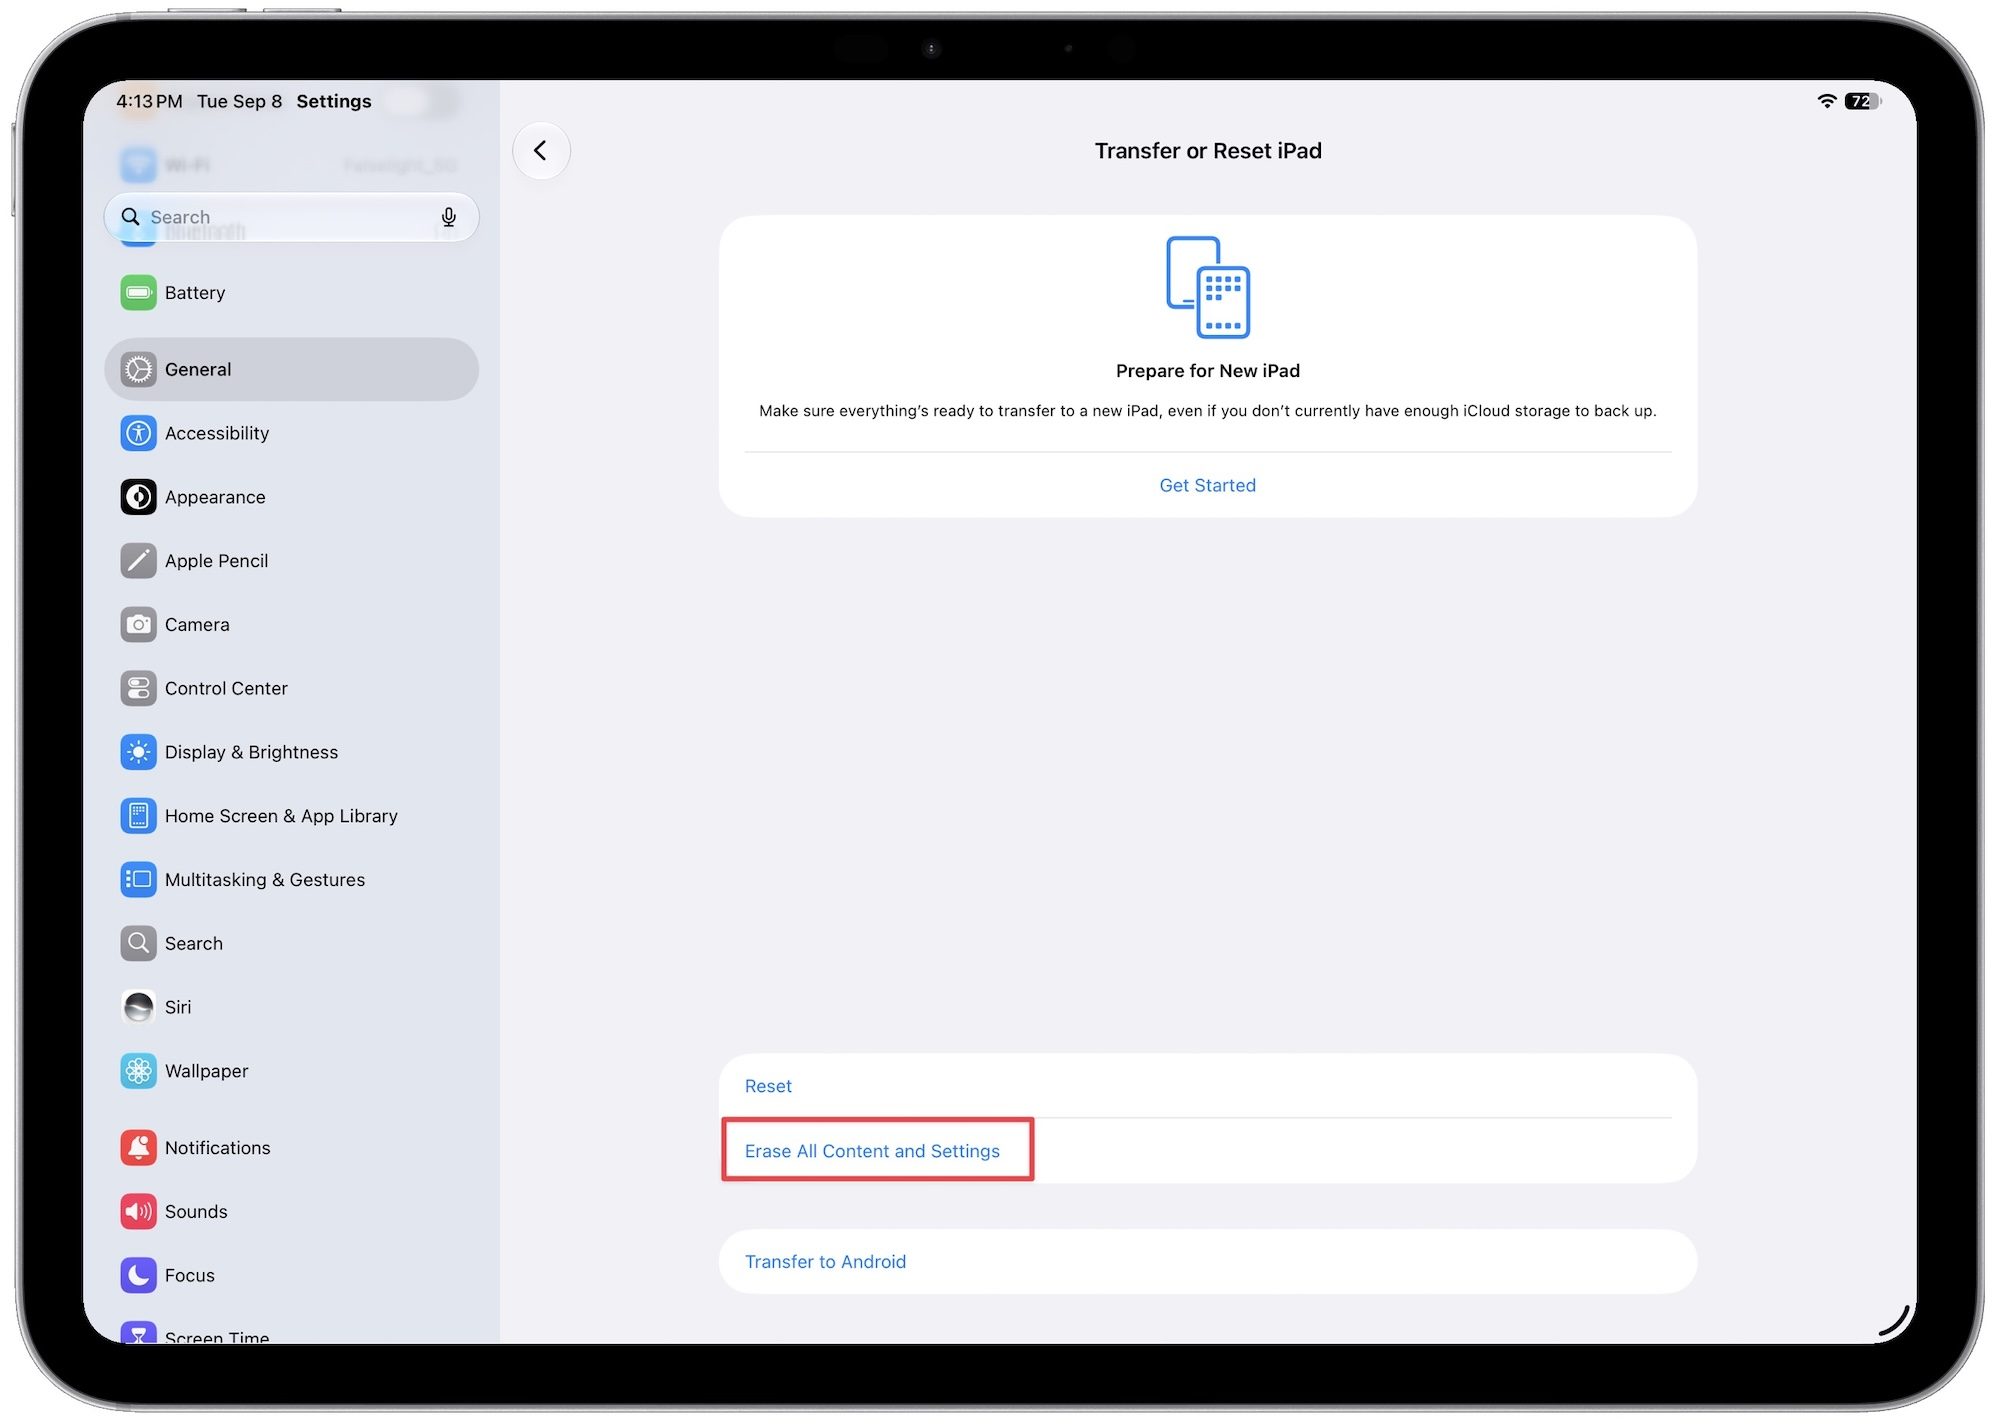Tap the green Battery icon
This screenshot has height=1424, width=2000.
tap(138, 293)
